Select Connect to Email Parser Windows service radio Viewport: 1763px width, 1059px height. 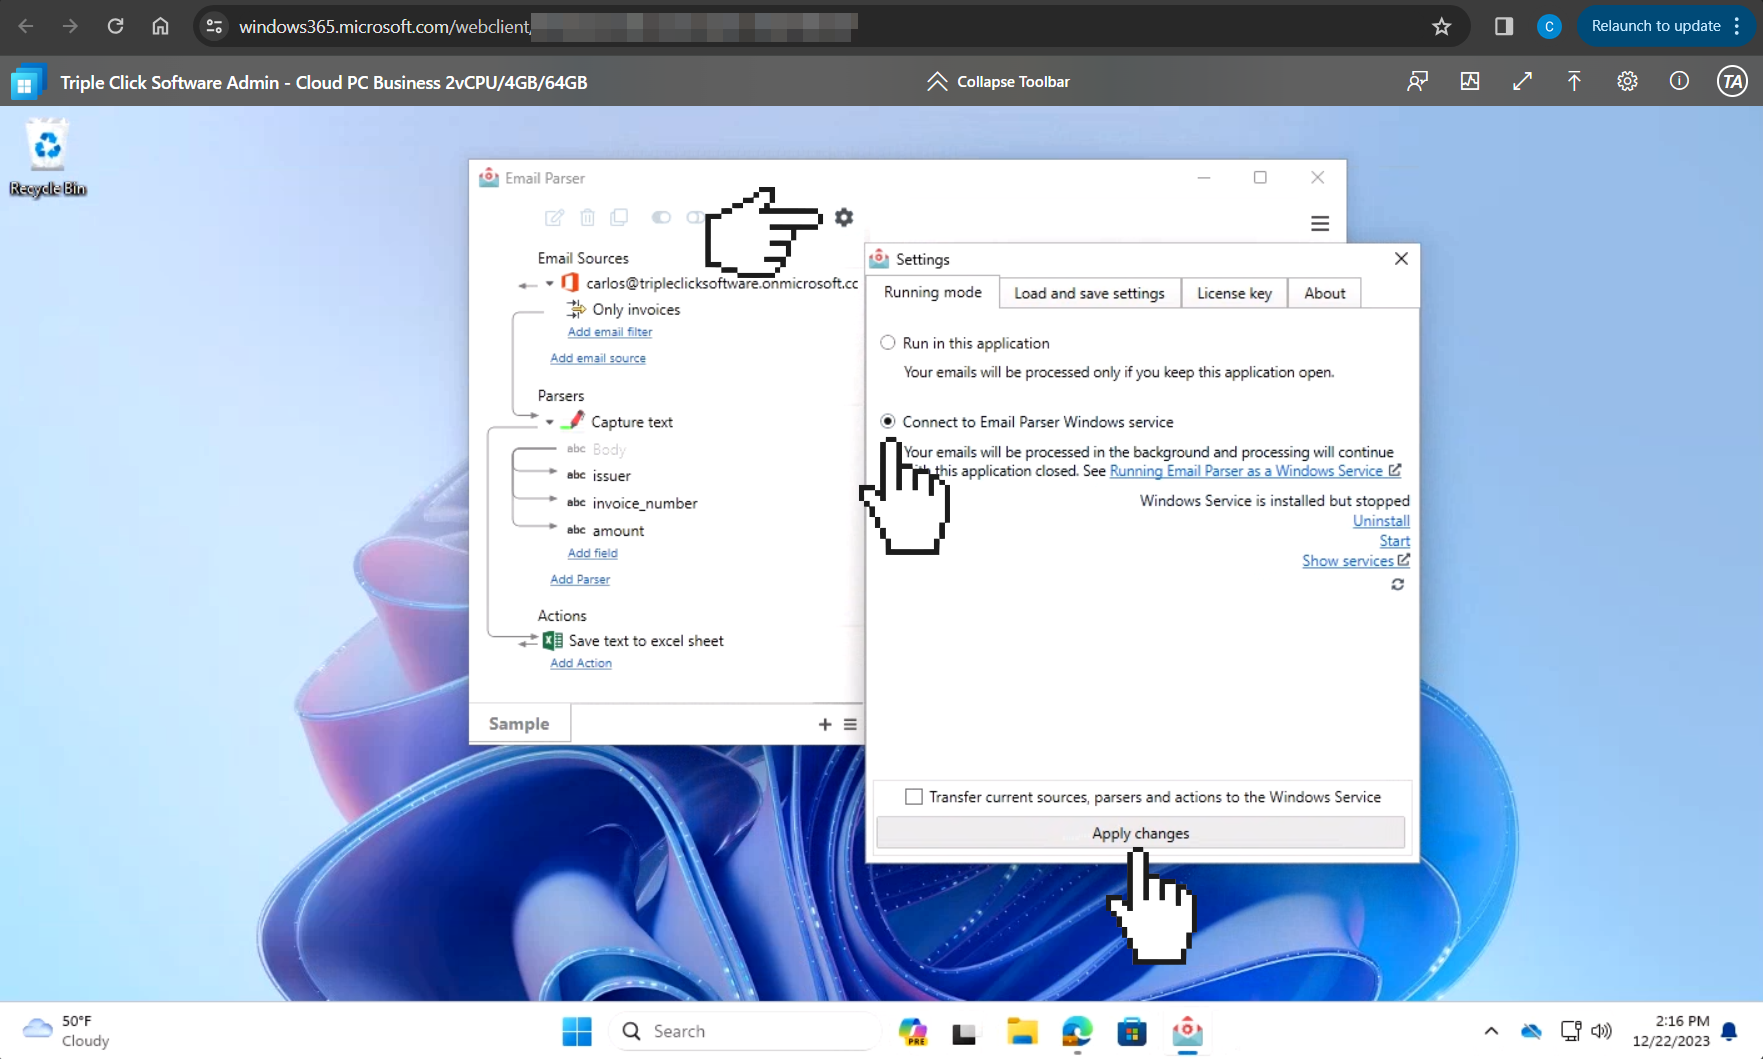(888, 422)
